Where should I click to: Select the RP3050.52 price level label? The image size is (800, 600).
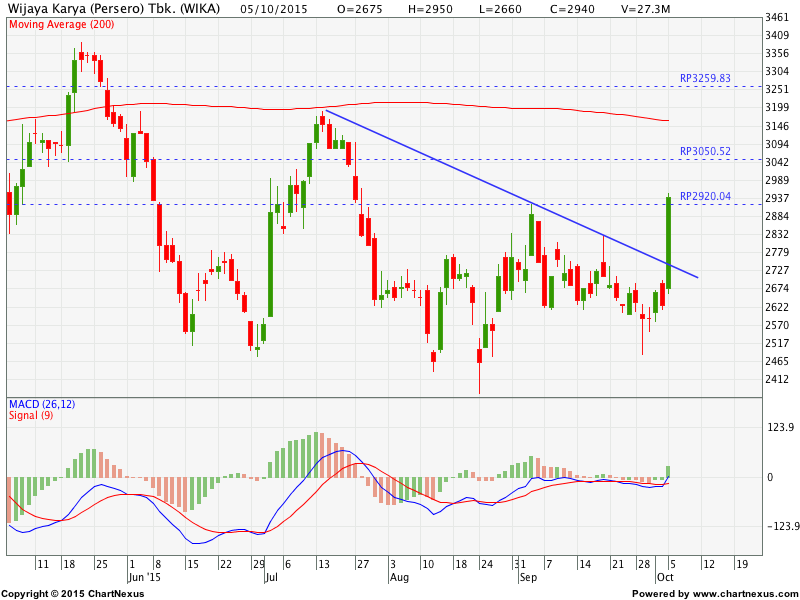pos(705,152)
